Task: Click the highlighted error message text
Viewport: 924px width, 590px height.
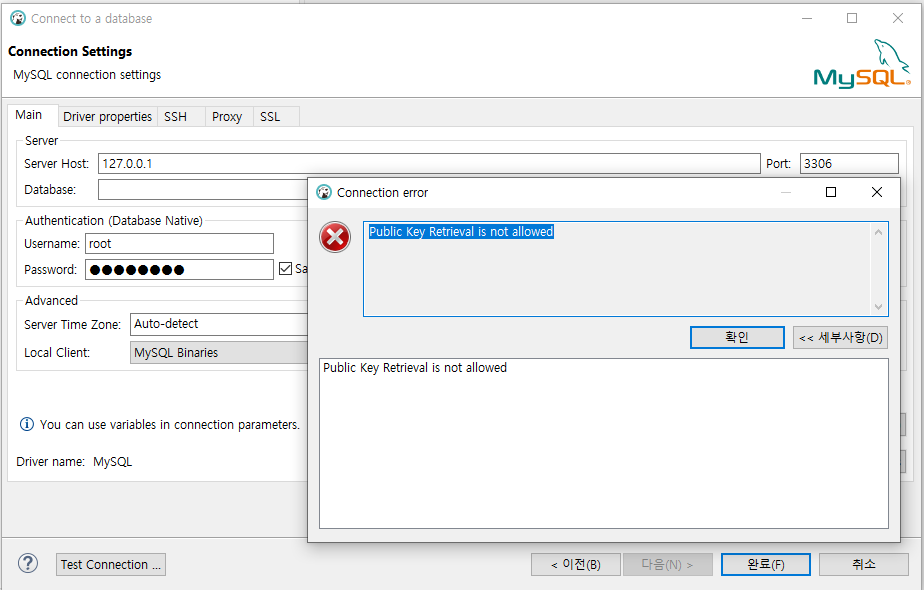Action: click(x=461, y=232)
